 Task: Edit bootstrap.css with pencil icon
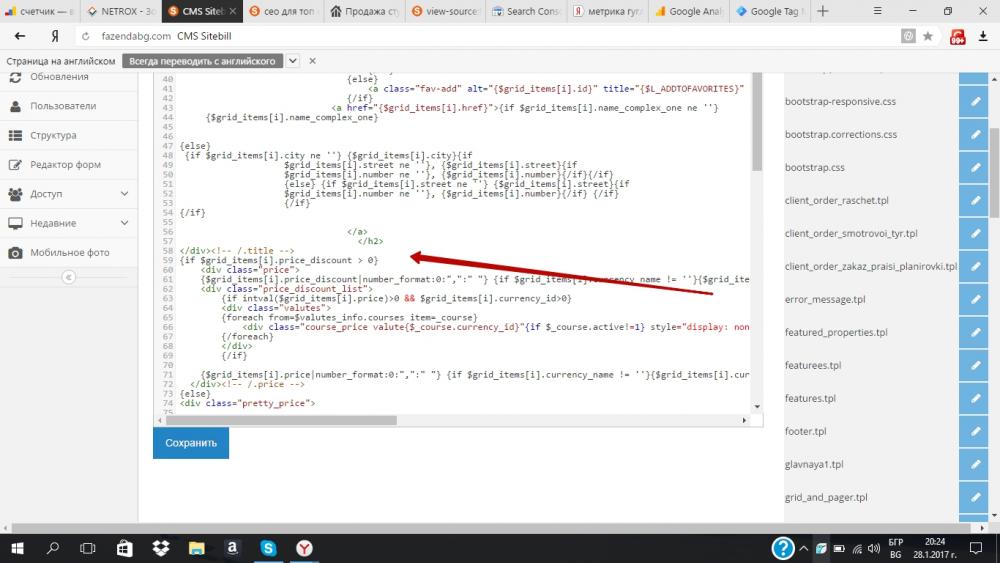click(x=974, y=168)
